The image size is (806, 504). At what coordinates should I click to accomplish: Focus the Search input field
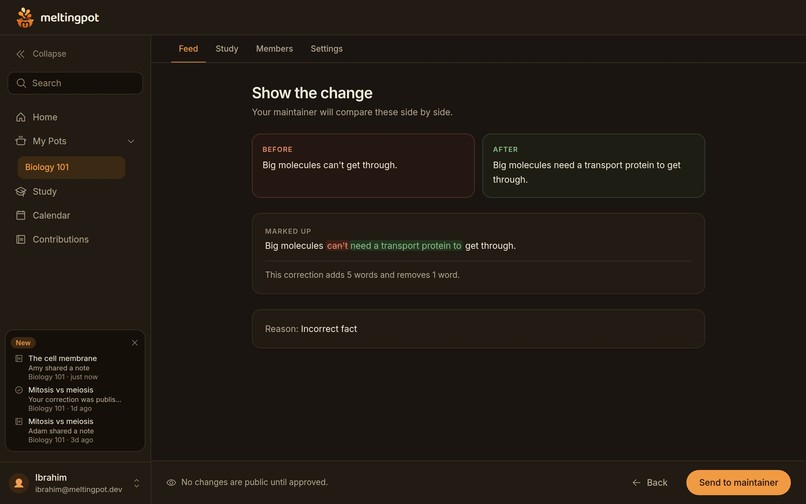(x=75, y=83)
